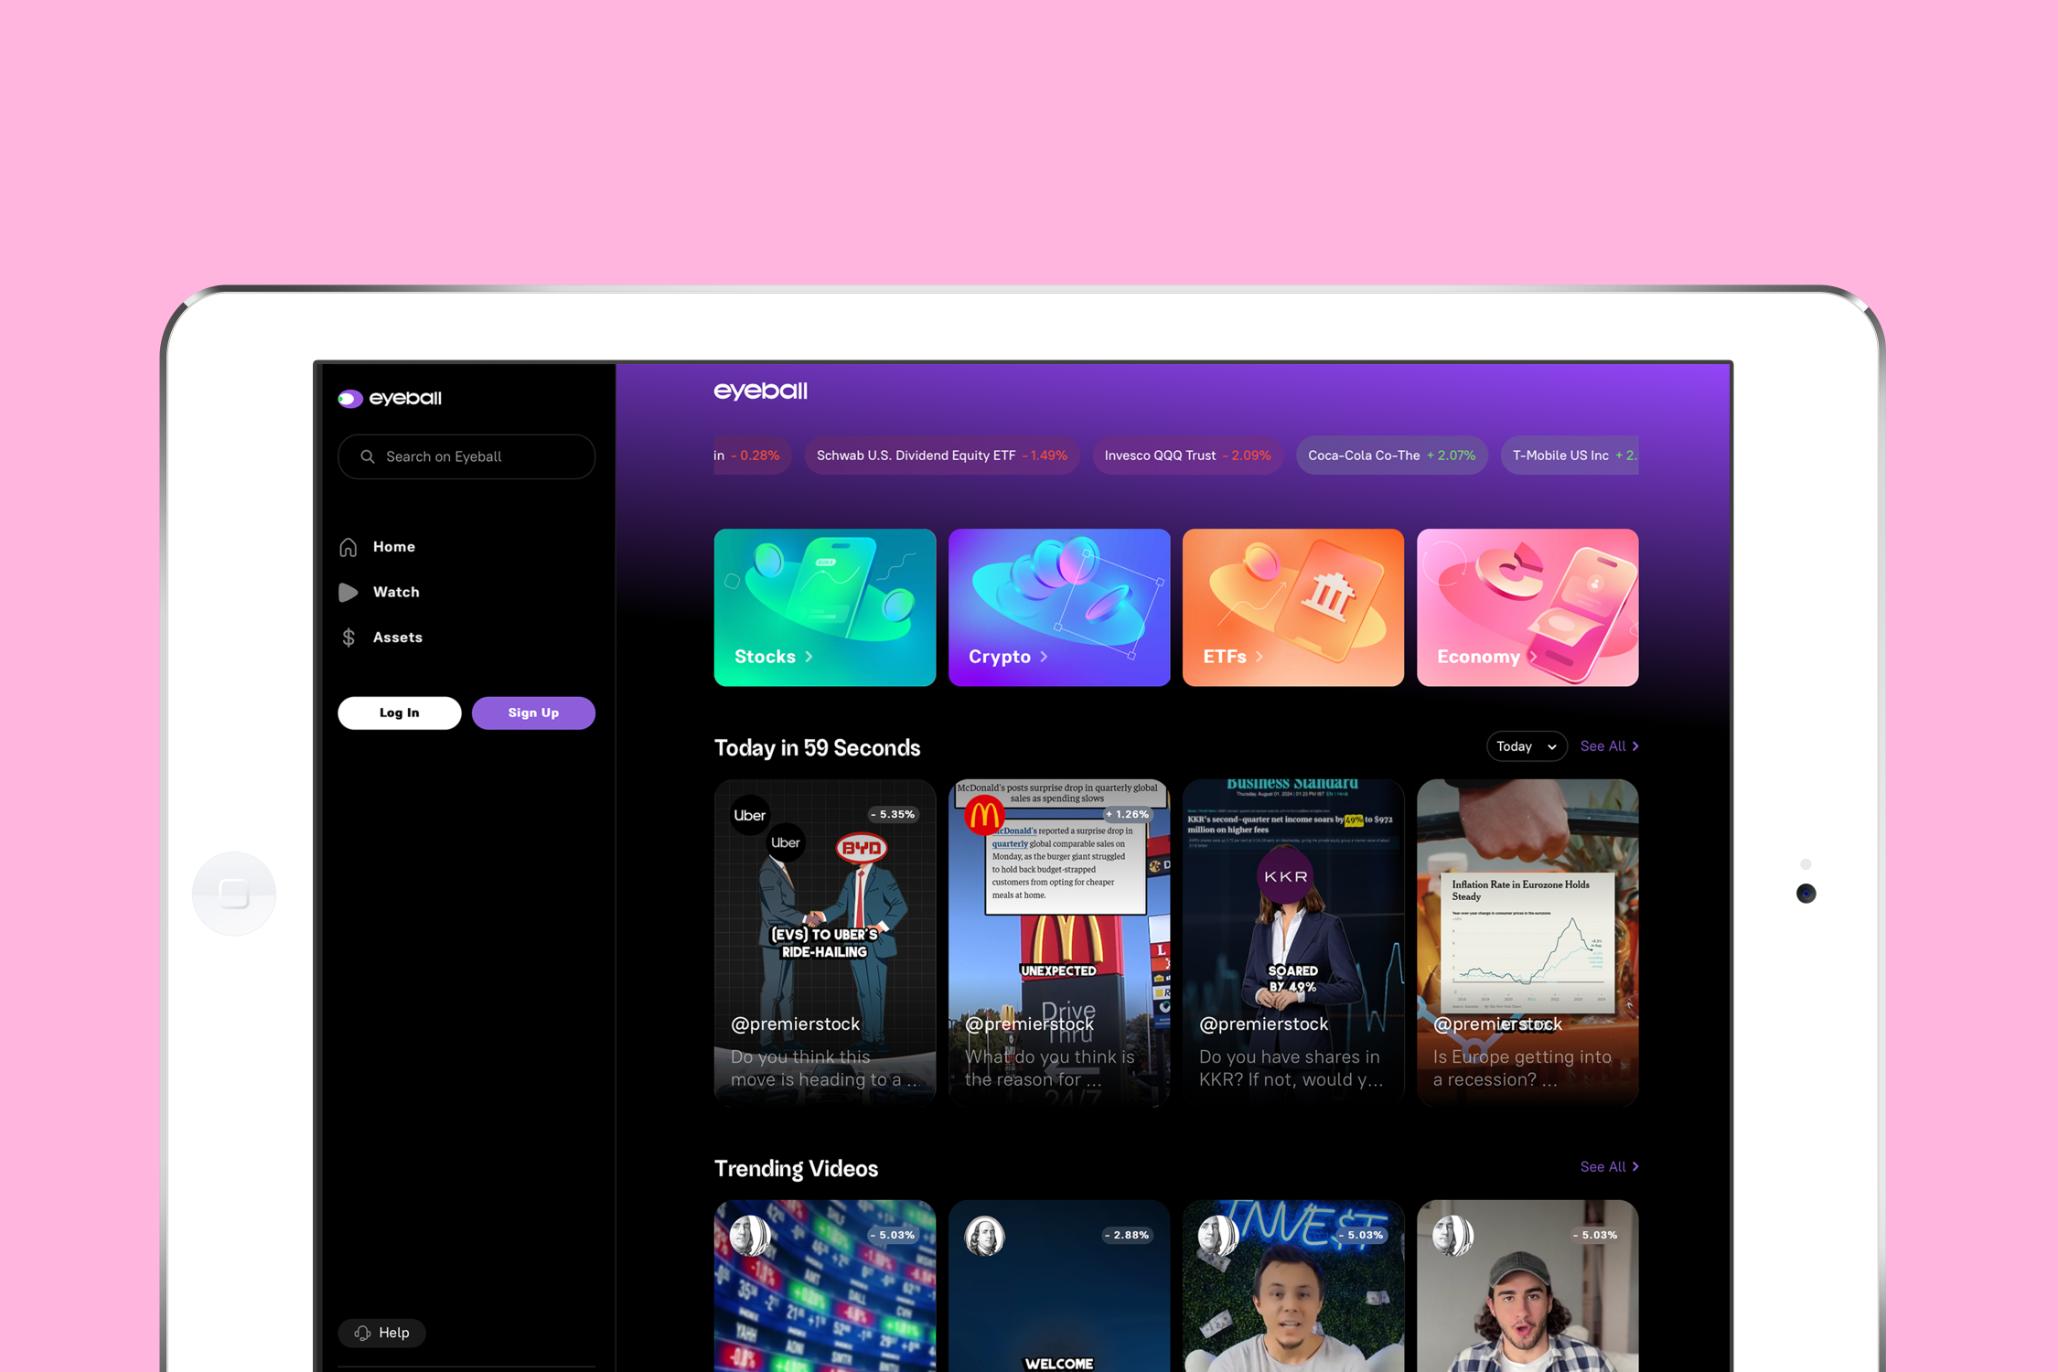
Task: Click the chevron next to ETFs
Action: tap(1259, 657)
